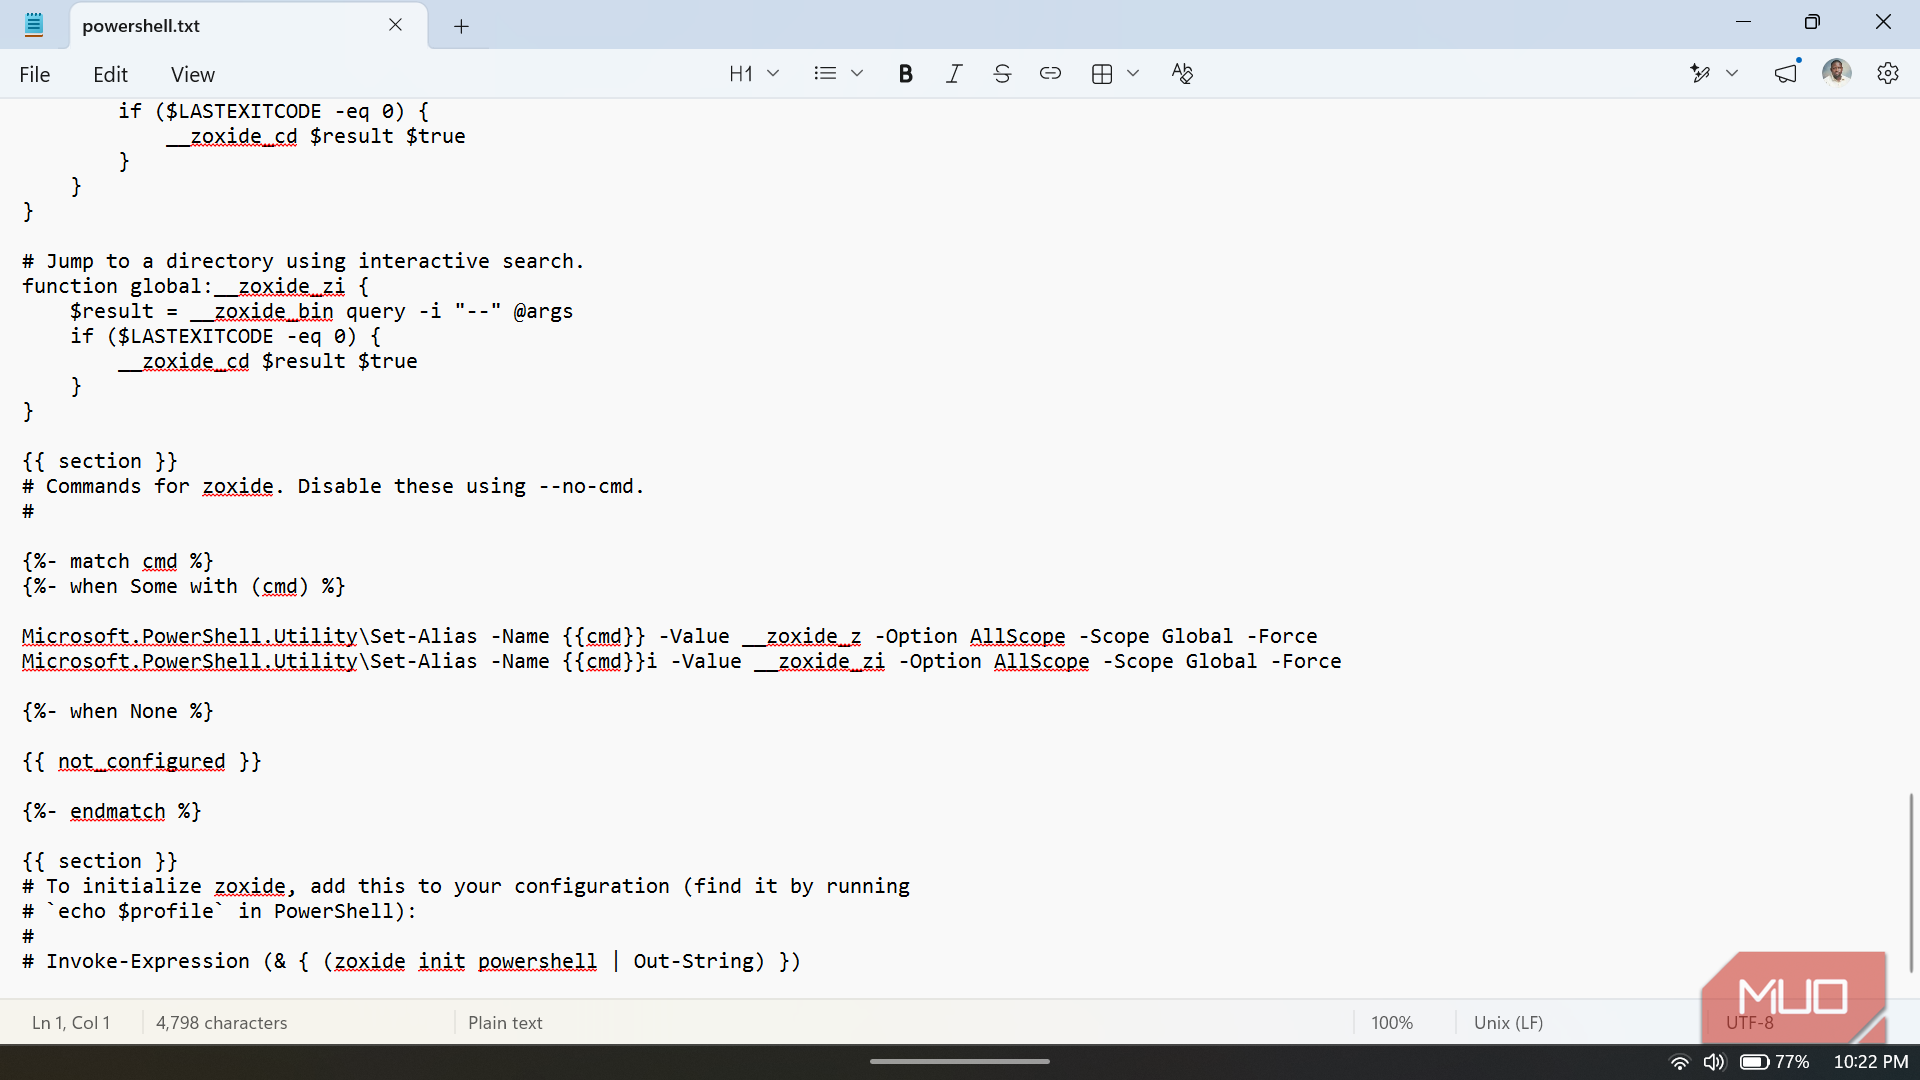Click the Unix (LF) line ending indicator
Viewport: 1920px width, 1080px height.
click(1508, 1023)
